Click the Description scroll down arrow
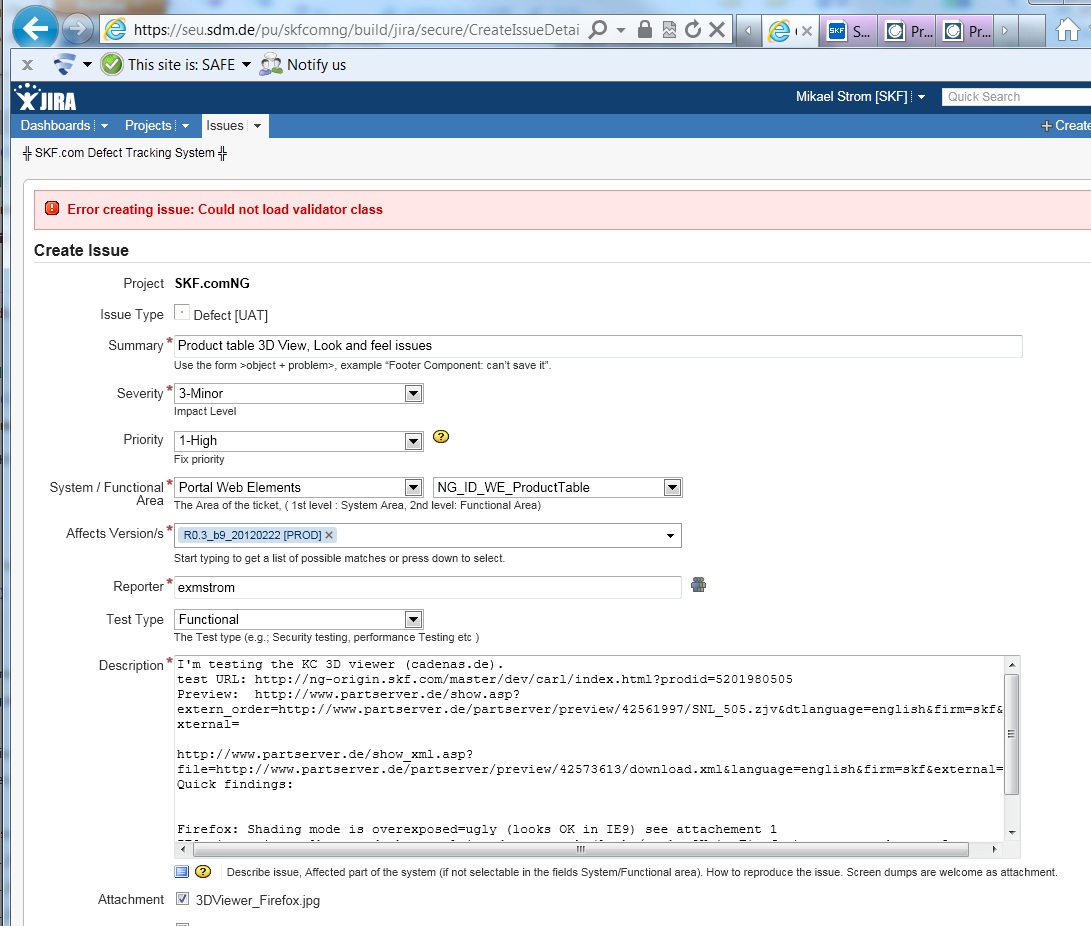The image size is (1091, 926). (x=1012, y=833)
